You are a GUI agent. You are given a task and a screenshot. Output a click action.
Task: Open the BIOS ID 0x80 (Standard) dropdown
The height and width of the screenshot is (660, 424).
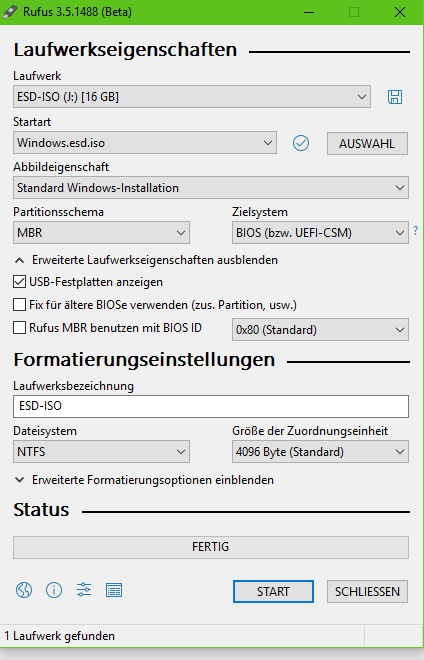[320, 330]
